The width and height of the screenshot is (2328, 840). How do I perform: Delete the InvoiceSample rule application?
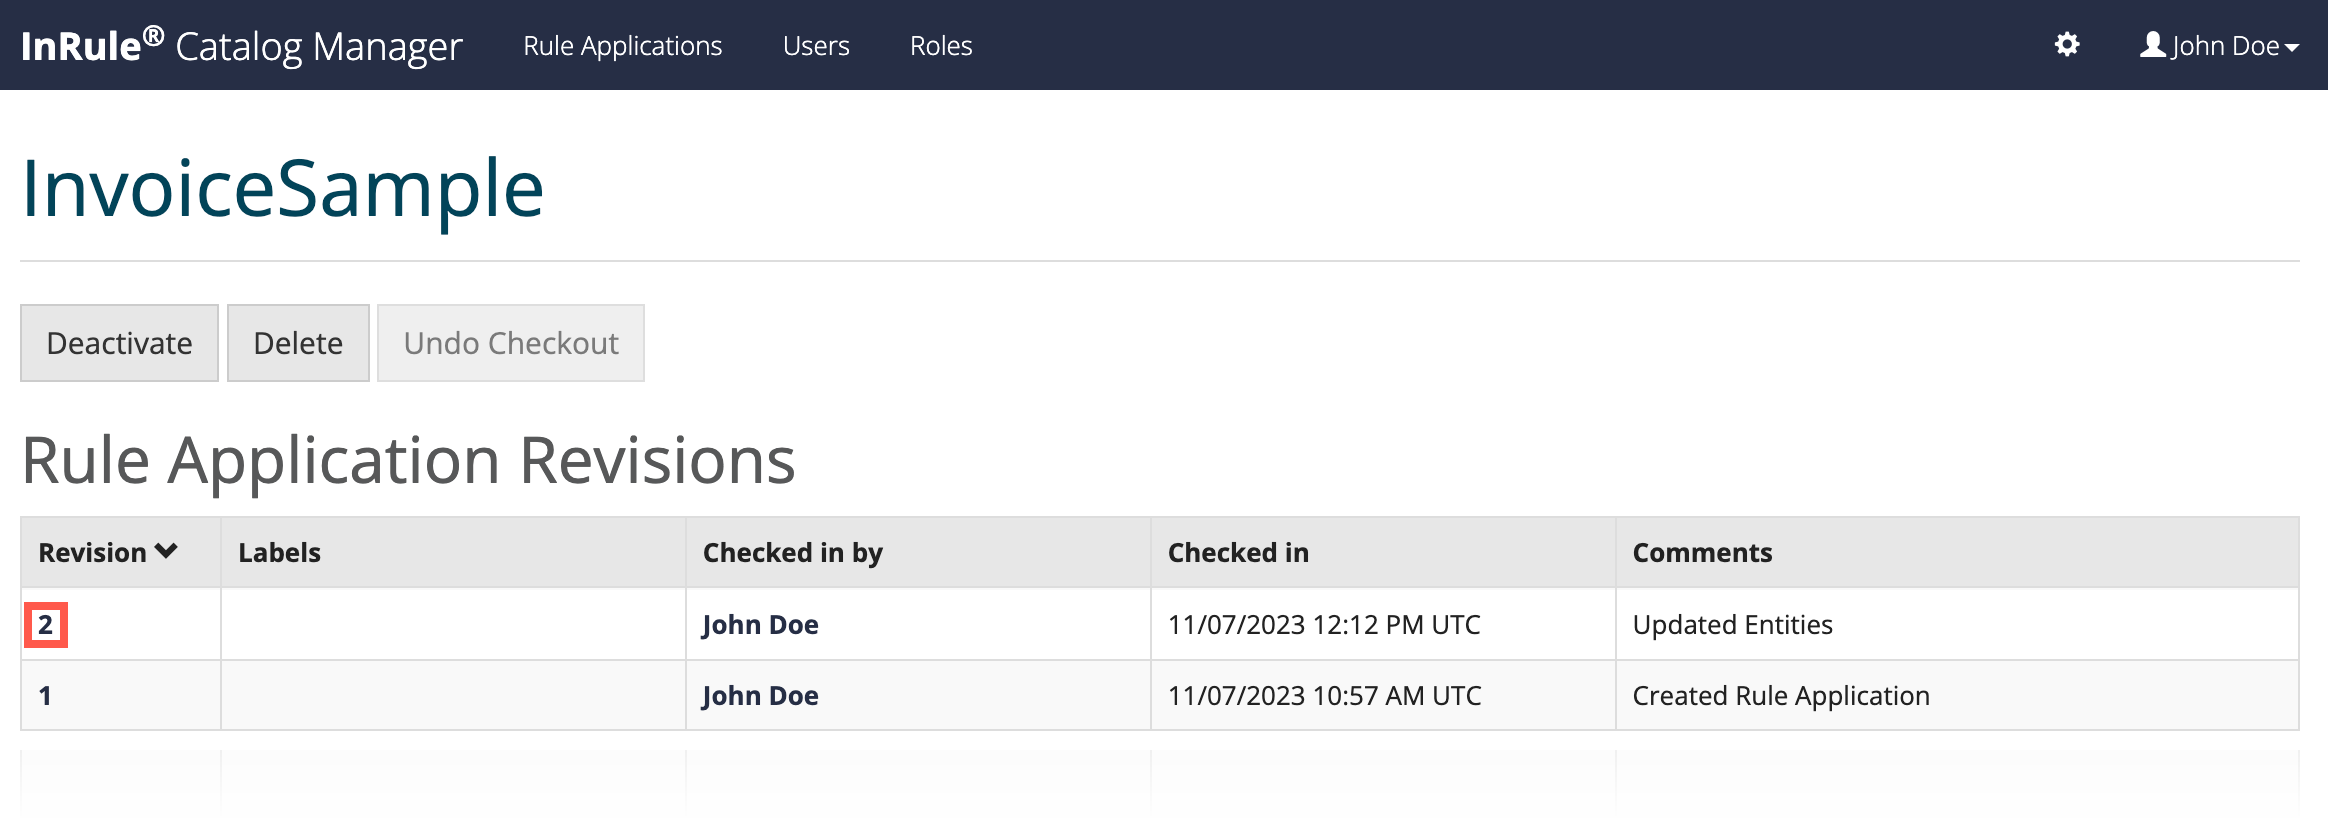298,343
